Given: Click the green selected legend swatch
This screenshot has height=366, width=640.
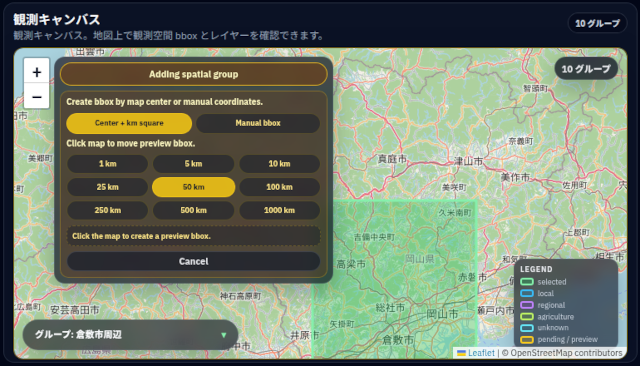Looking at the screenshot, I should (x=527, y=282).
